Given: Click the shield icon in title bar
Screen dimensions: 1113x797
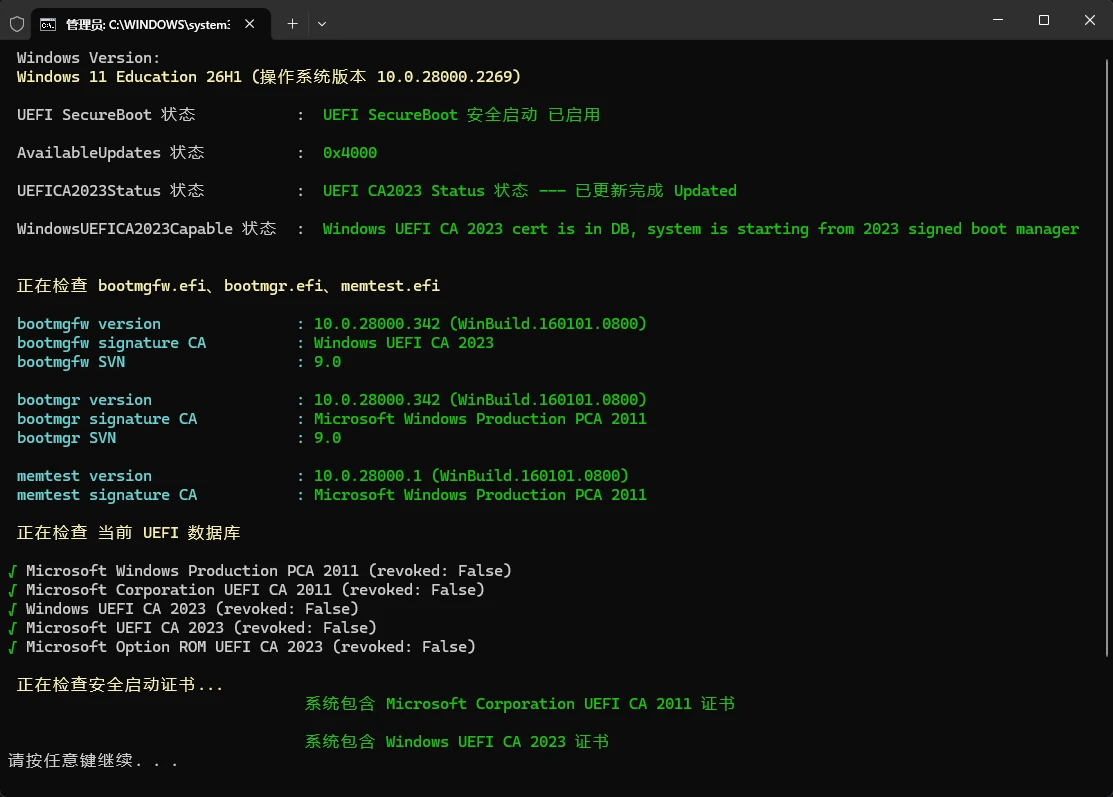Looking at the screenshot, I should click(x=17, y=24).
